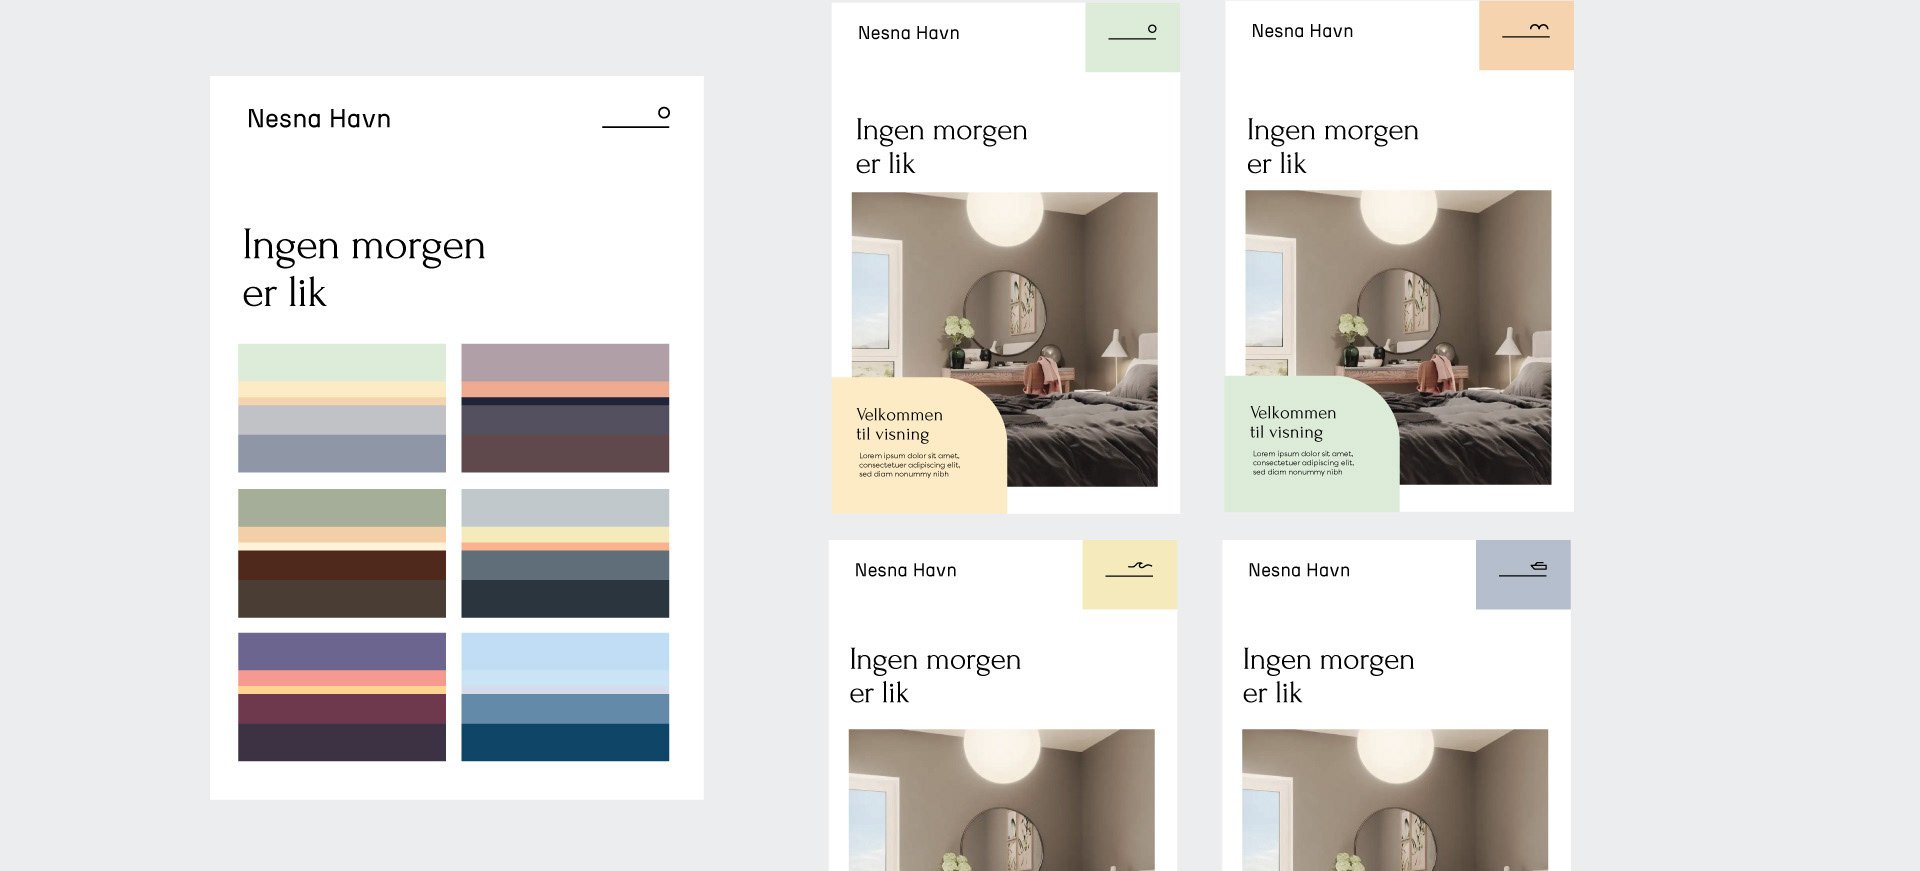Pick the dark brown stripe in sage palette
Viewport: 1920px width, 871px height.
[342, 565]
